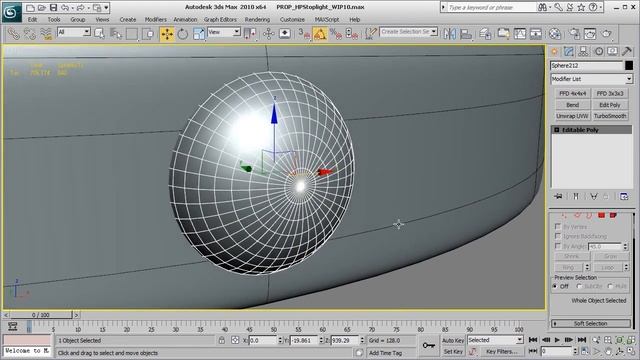
Task: Click the Unlink Selection icon
Action: point(29,34)
